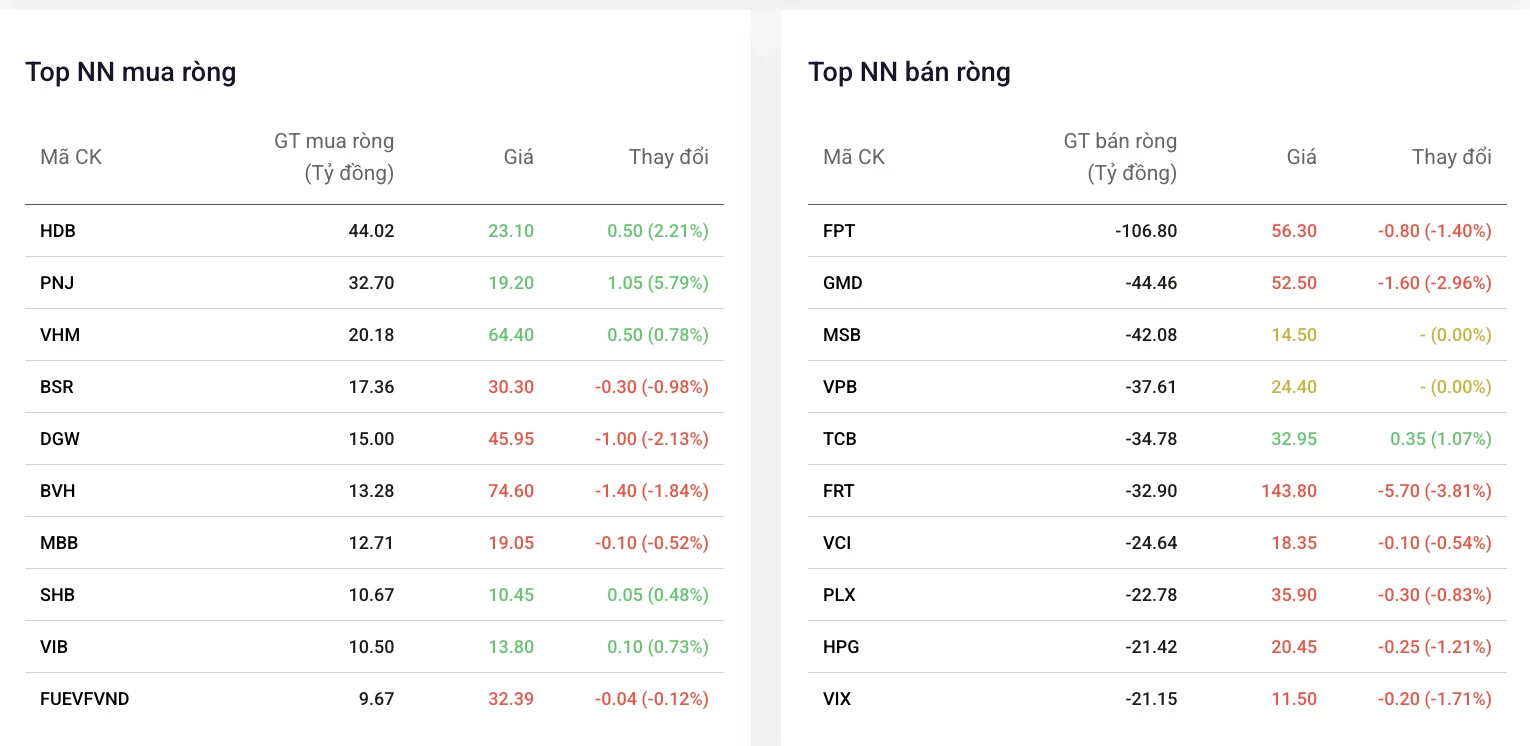
Task: Click the HDB stock code
Action: [x=58, y=231]
